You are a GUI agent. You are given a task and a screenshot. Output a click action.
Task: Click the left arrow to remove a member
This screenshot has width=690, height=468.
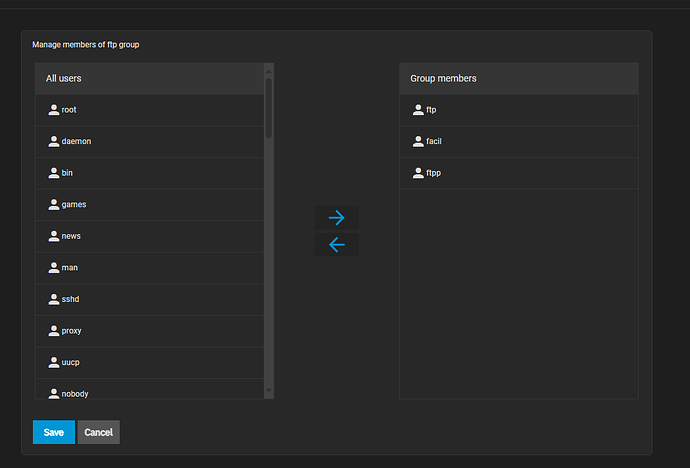click(x=337, y=245)
